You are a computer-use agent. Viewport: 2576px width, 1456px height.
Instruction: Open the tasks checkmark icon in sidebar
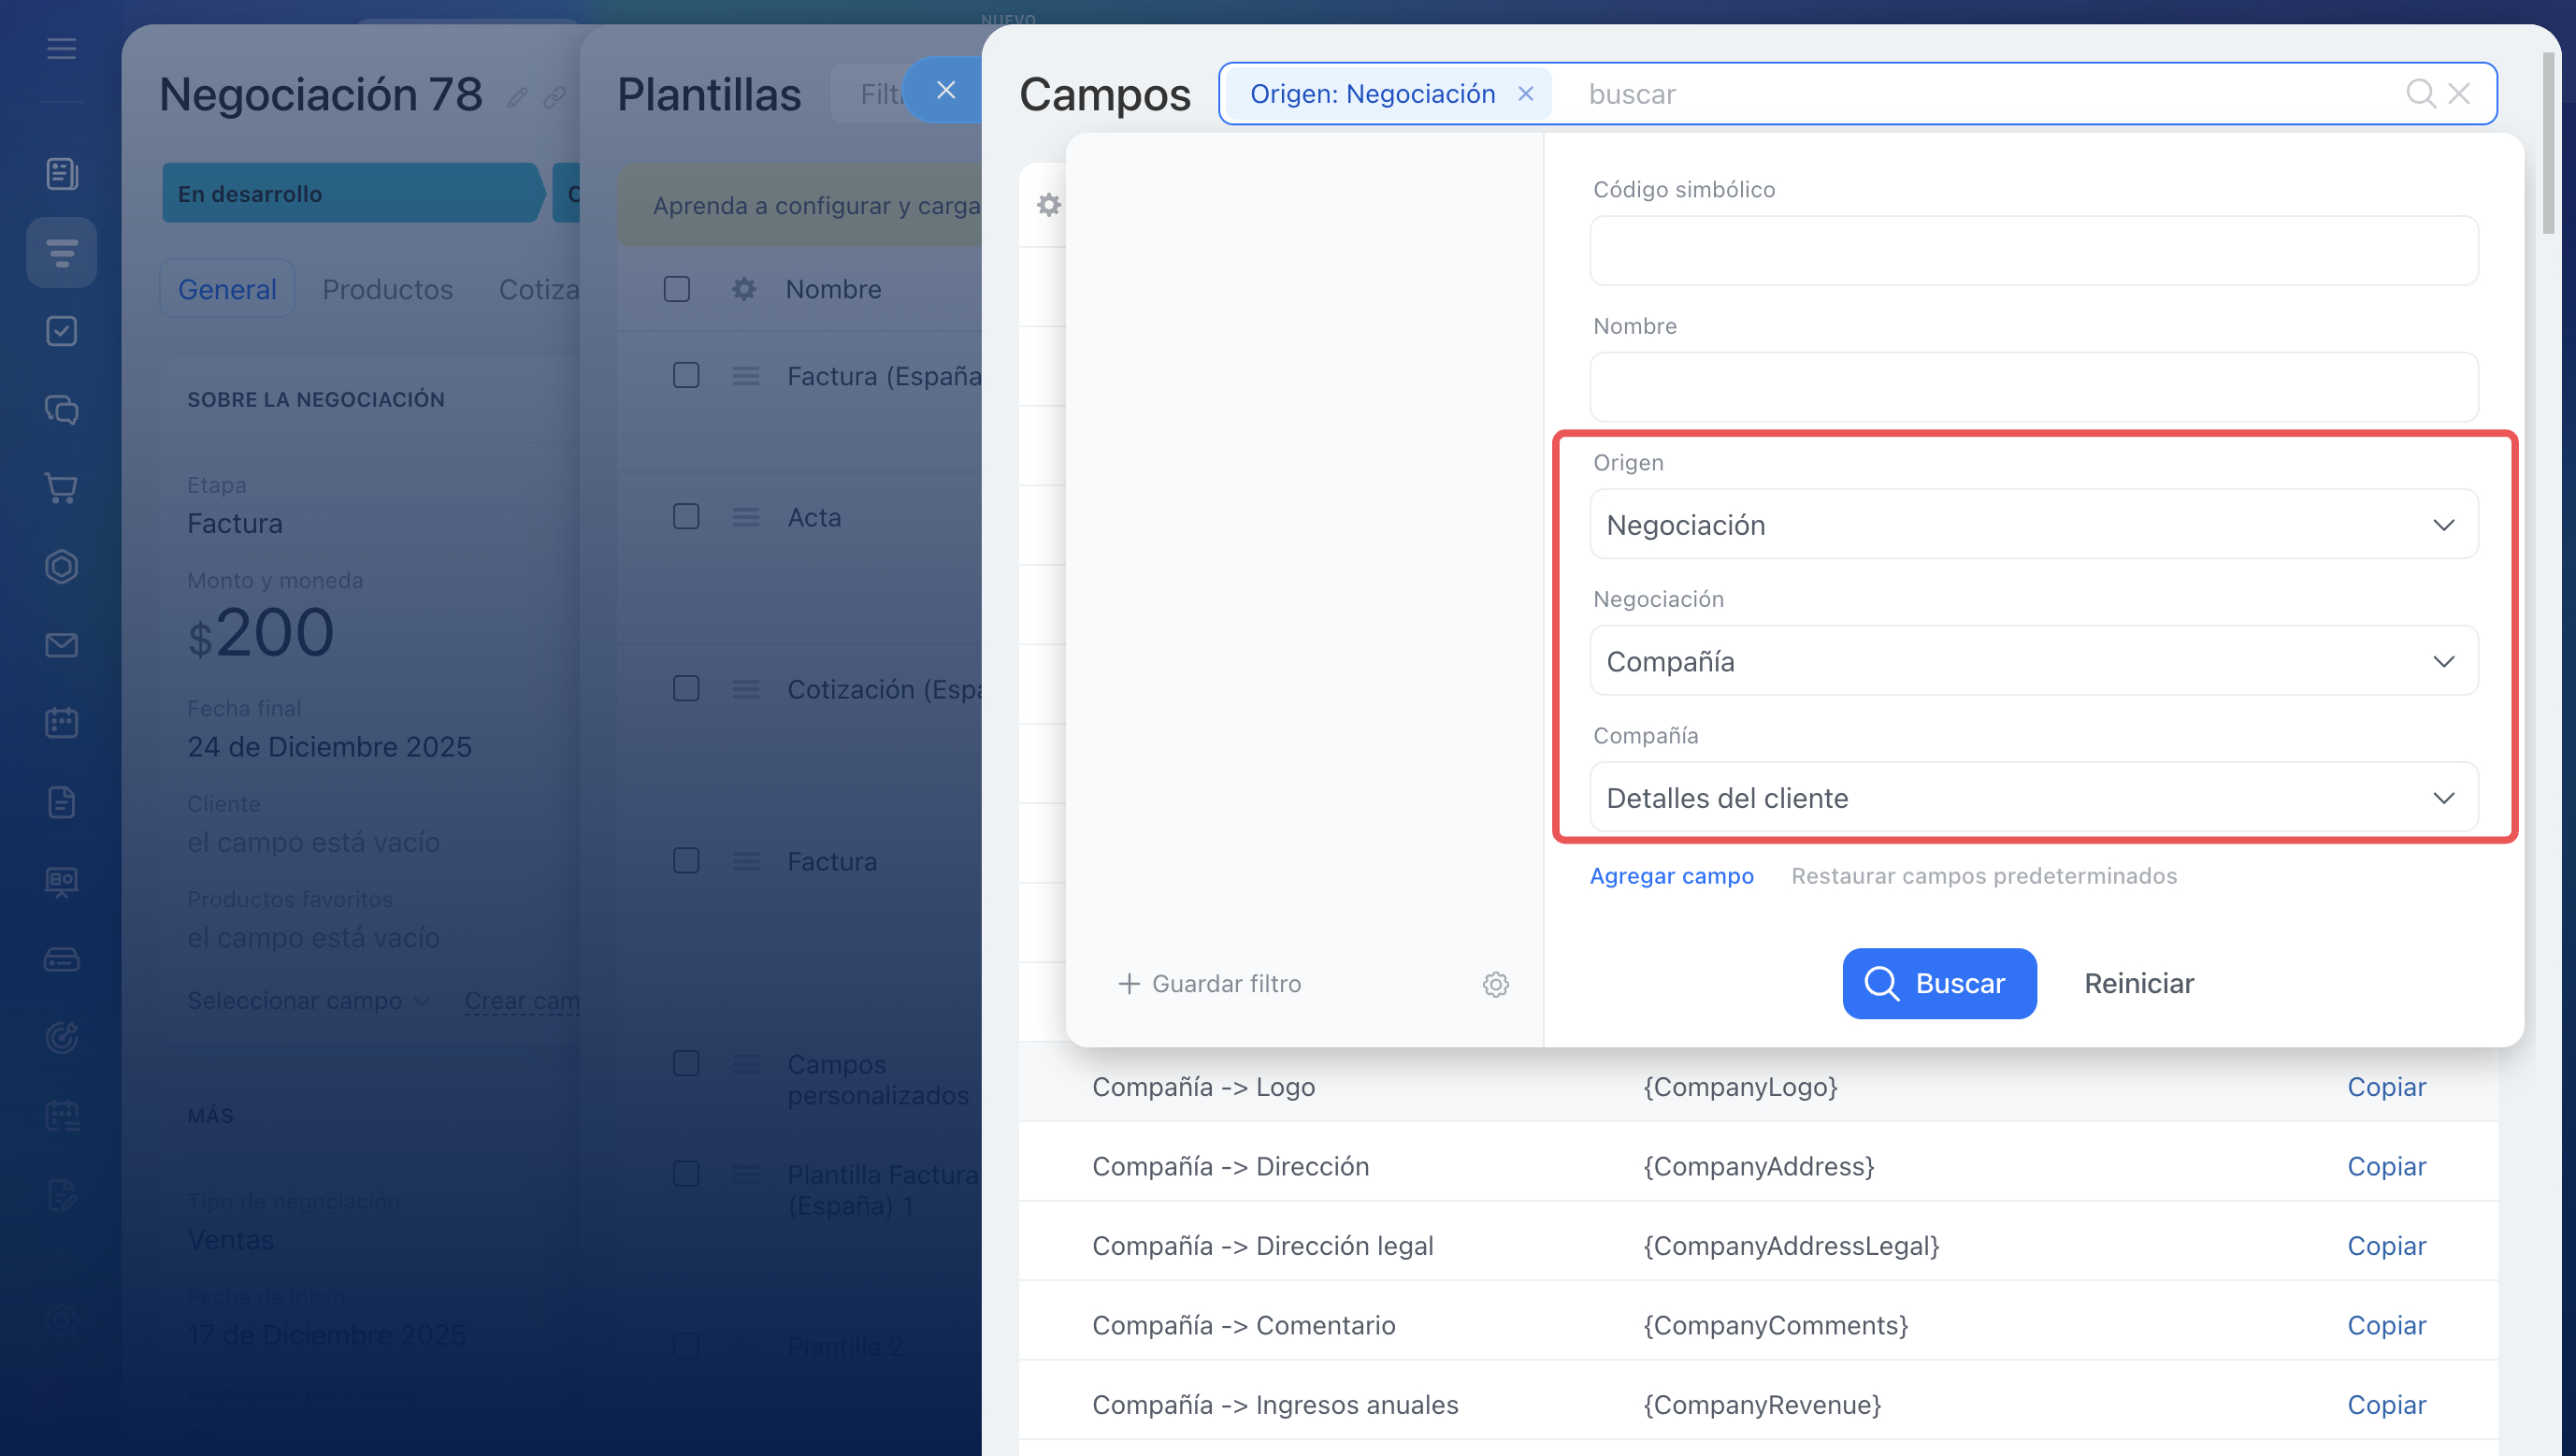pos(61,331)
